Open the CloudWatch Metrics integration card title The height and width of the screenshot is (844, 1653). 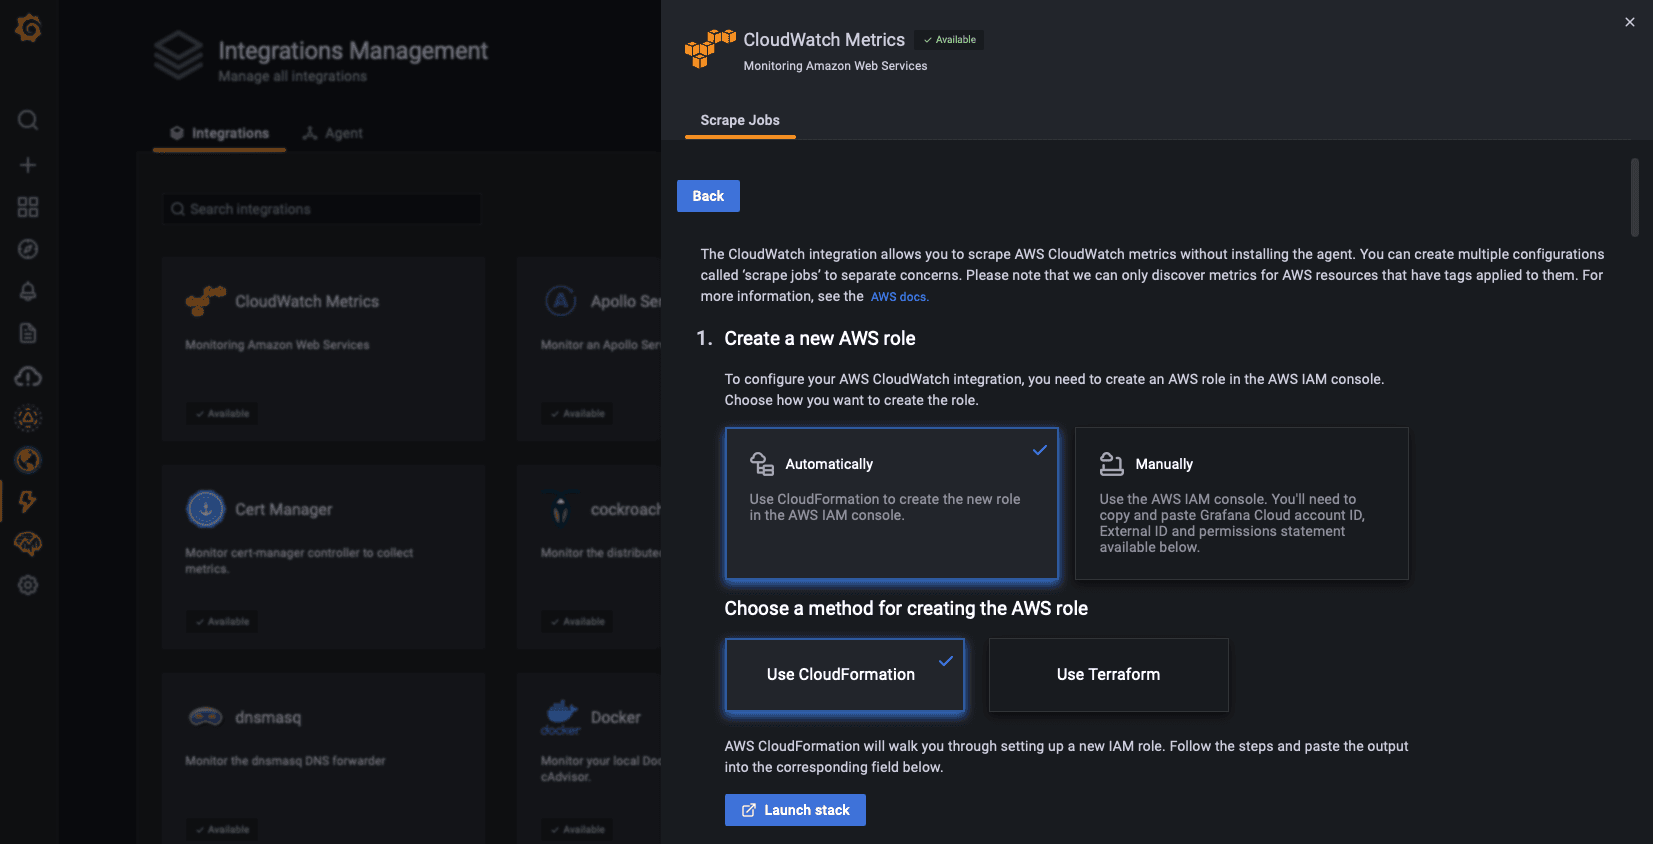tap(307, 301)
